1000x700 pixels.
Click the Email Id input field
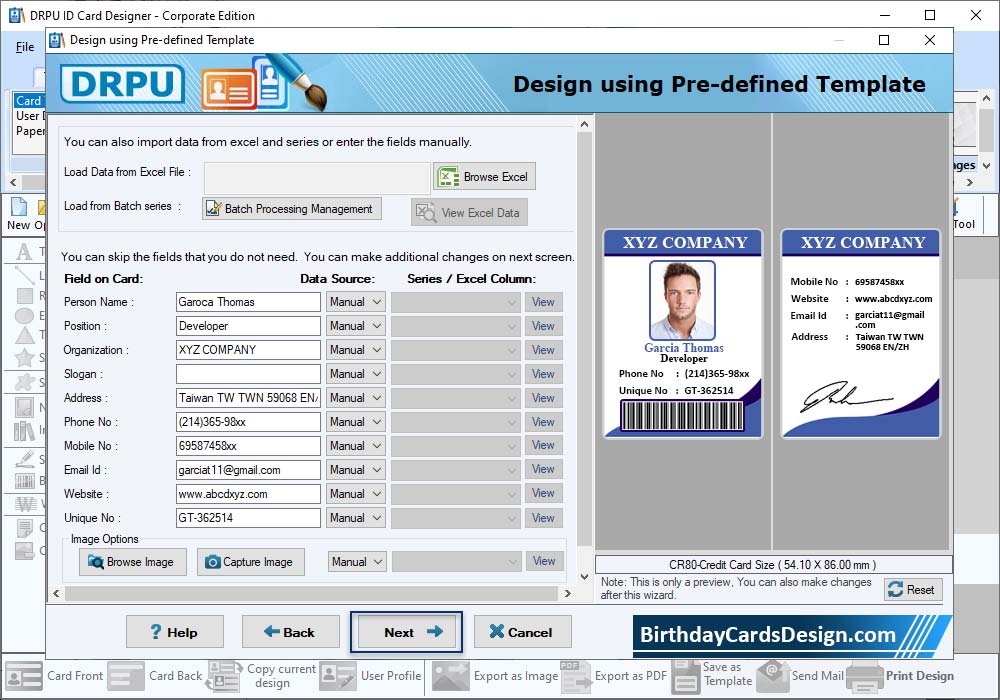tap(248, 470)
